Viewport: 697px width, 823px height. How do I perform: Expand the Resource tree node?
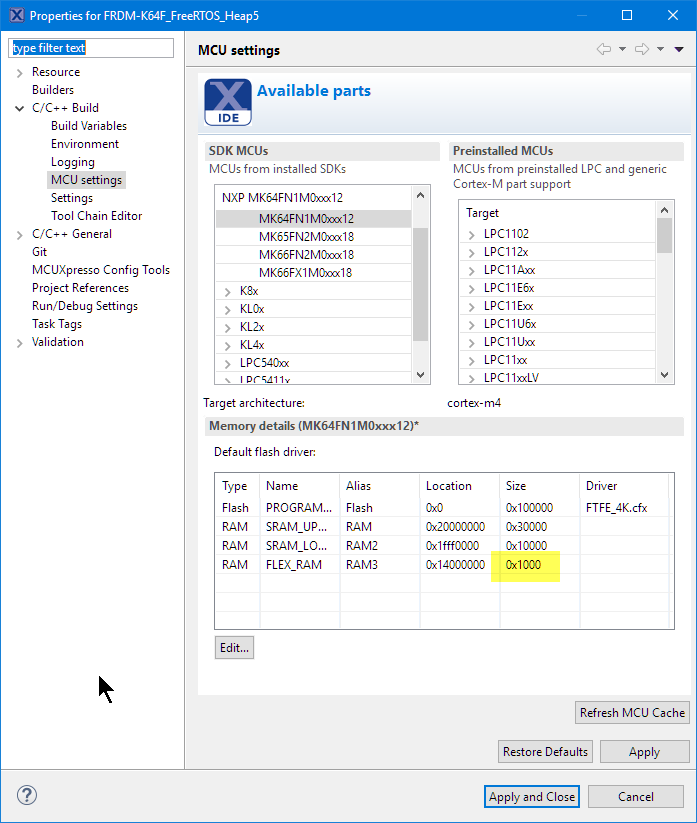pyautogui.click(x=19, y=72)
